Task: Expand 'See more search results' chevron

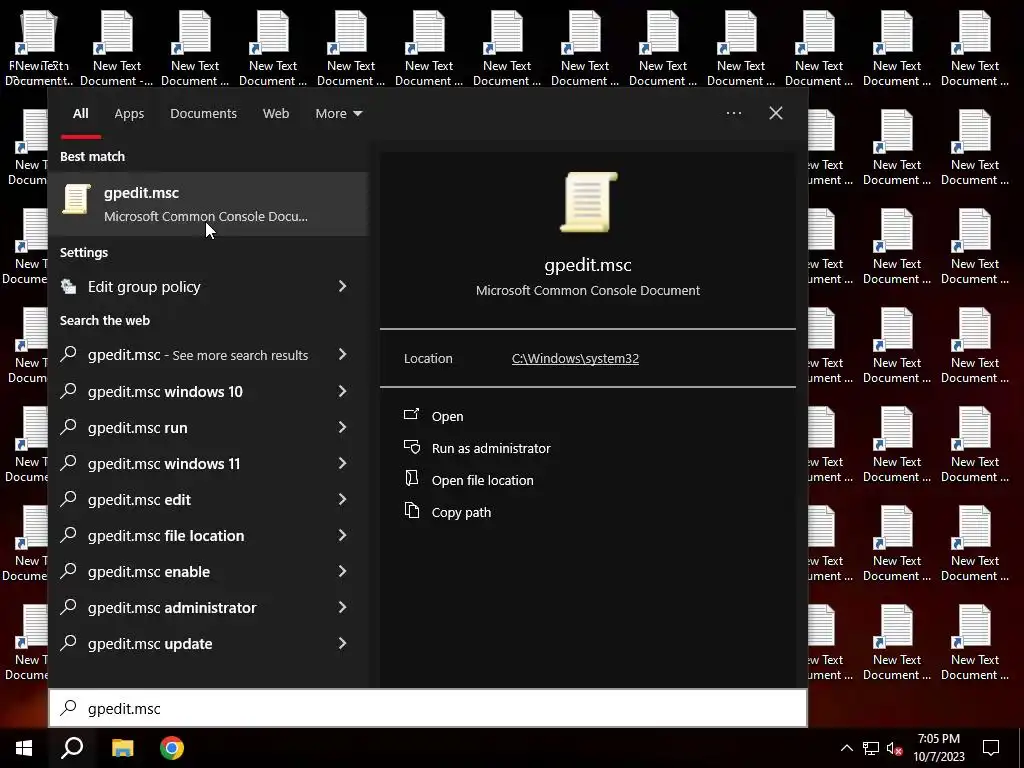Action: click(x=342, y=354)
